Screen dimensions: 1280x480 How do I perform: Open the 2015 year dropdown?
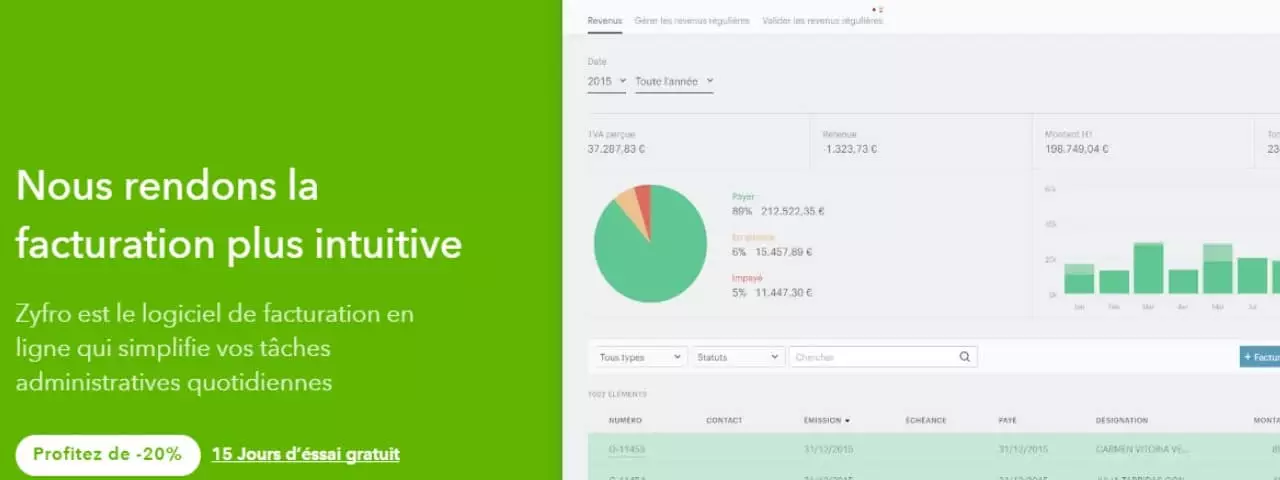(x=607, y=81)
